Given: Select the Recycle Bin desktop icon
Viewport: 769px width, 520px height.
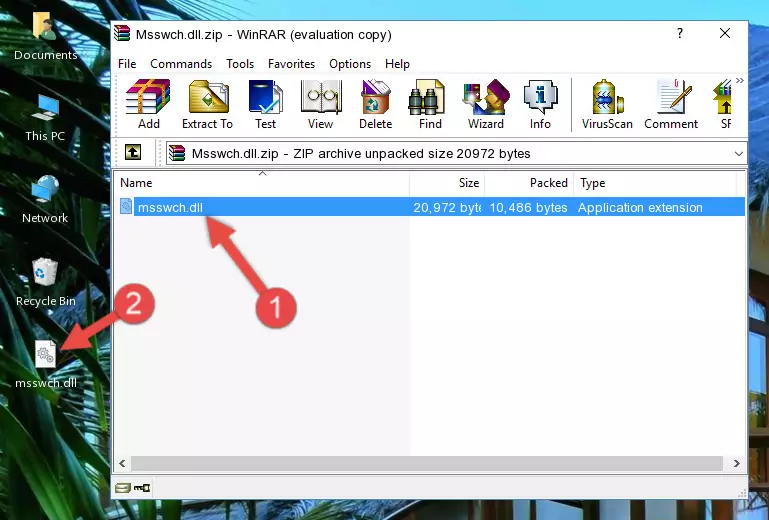Looking at the screenshot, I should 45,282.
